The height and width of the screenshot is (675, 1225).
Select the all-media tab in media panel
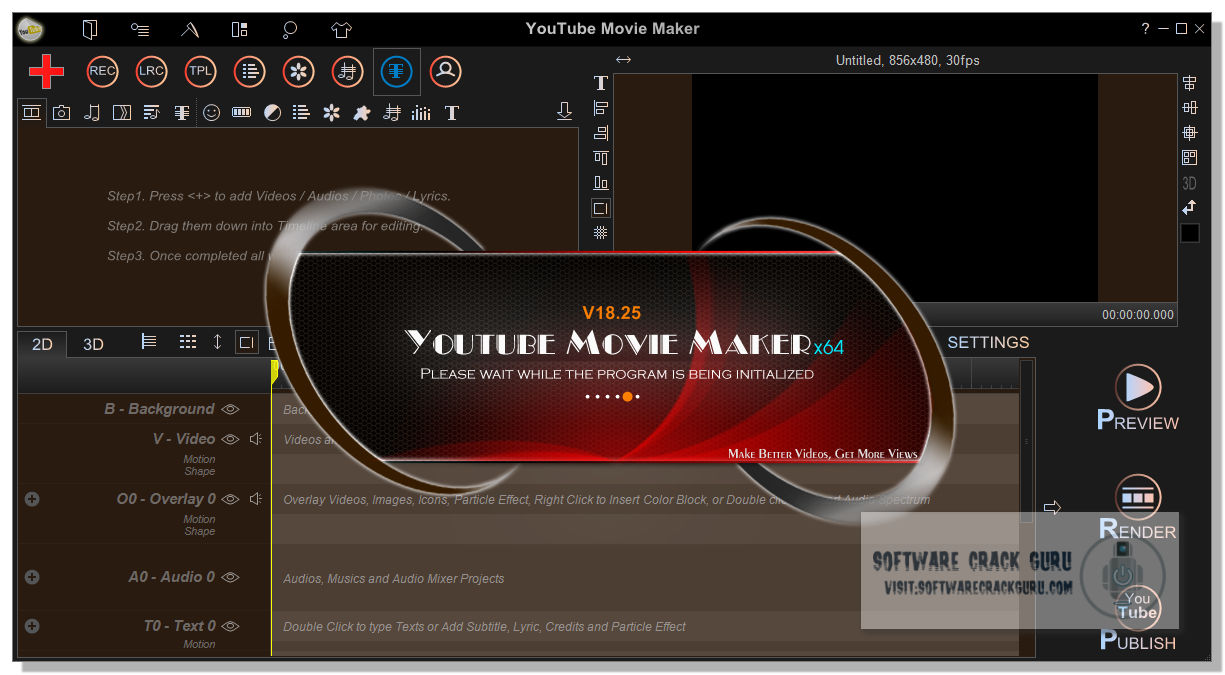[32, 112]
